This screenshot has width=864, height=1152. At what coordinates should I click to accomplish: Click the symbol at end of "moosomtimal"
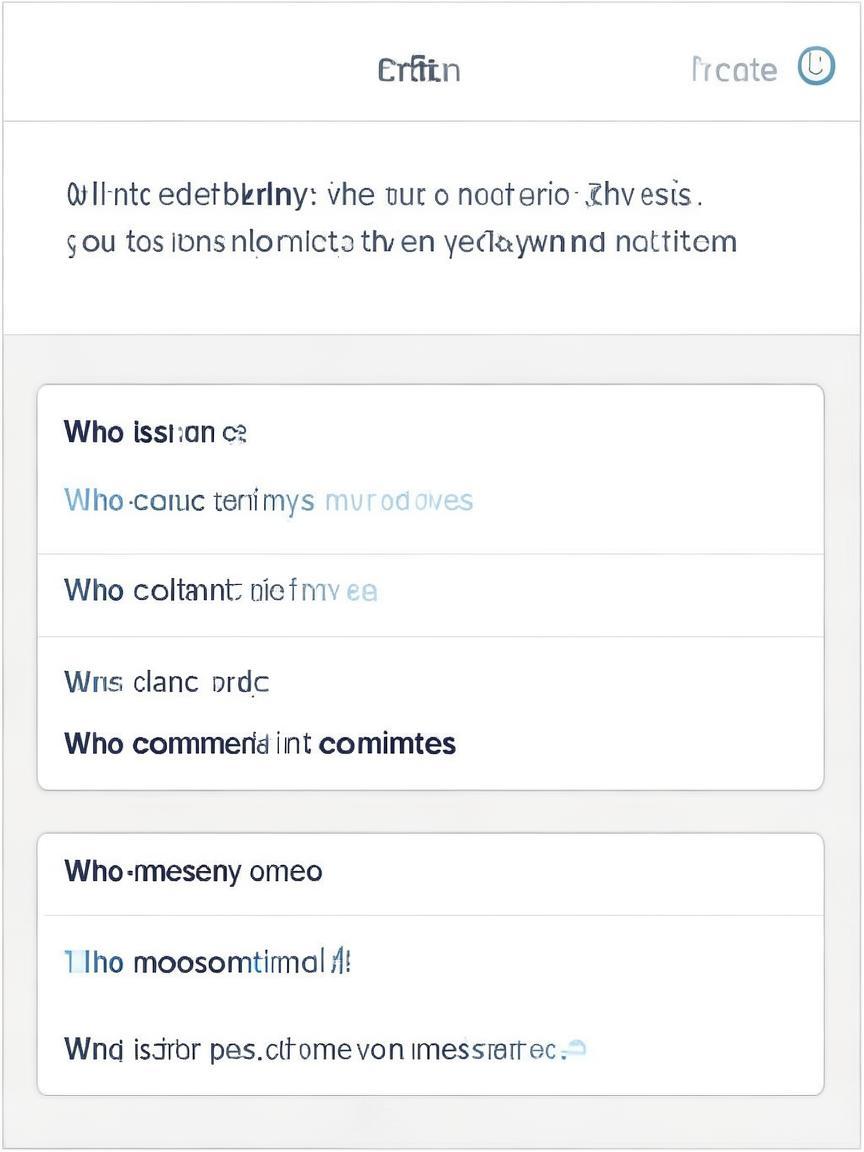coord(341,962)
